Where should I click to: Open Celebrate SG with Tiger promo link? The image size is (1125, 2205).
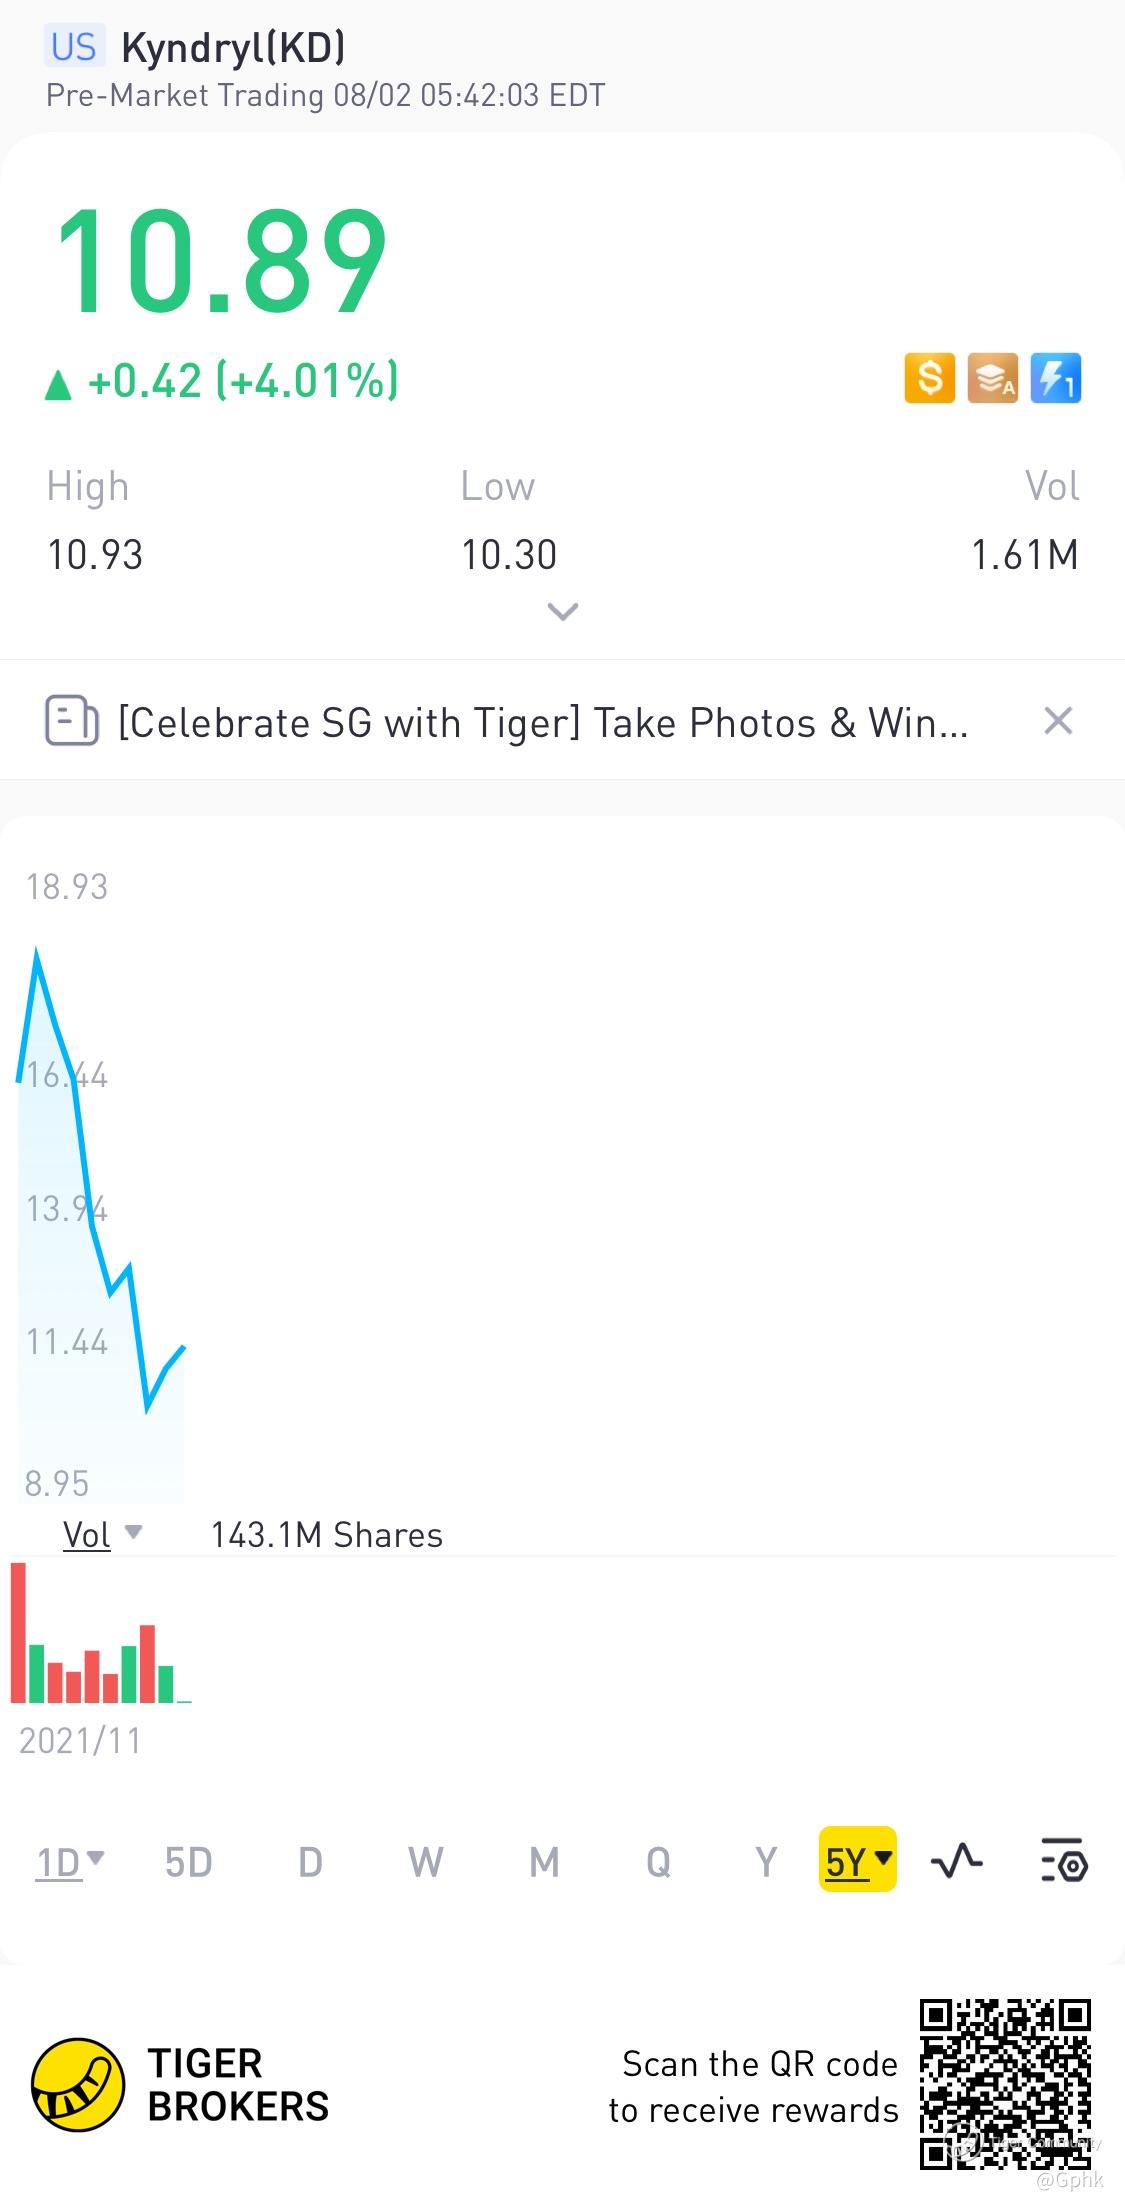[543, 722]
